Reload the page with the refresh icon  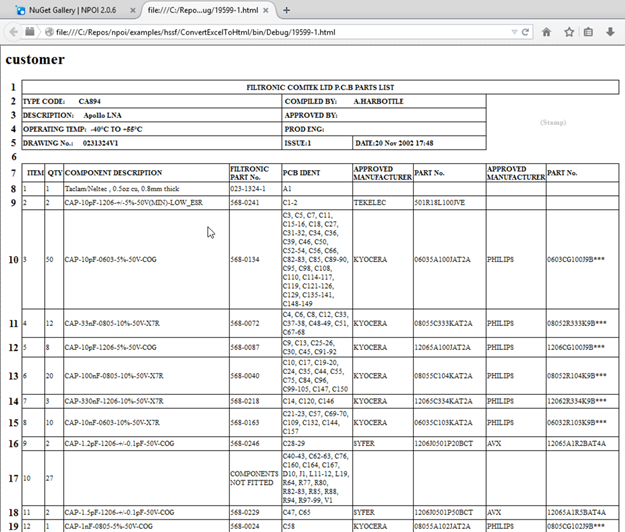pyautogui.click(x=525, y=32)
